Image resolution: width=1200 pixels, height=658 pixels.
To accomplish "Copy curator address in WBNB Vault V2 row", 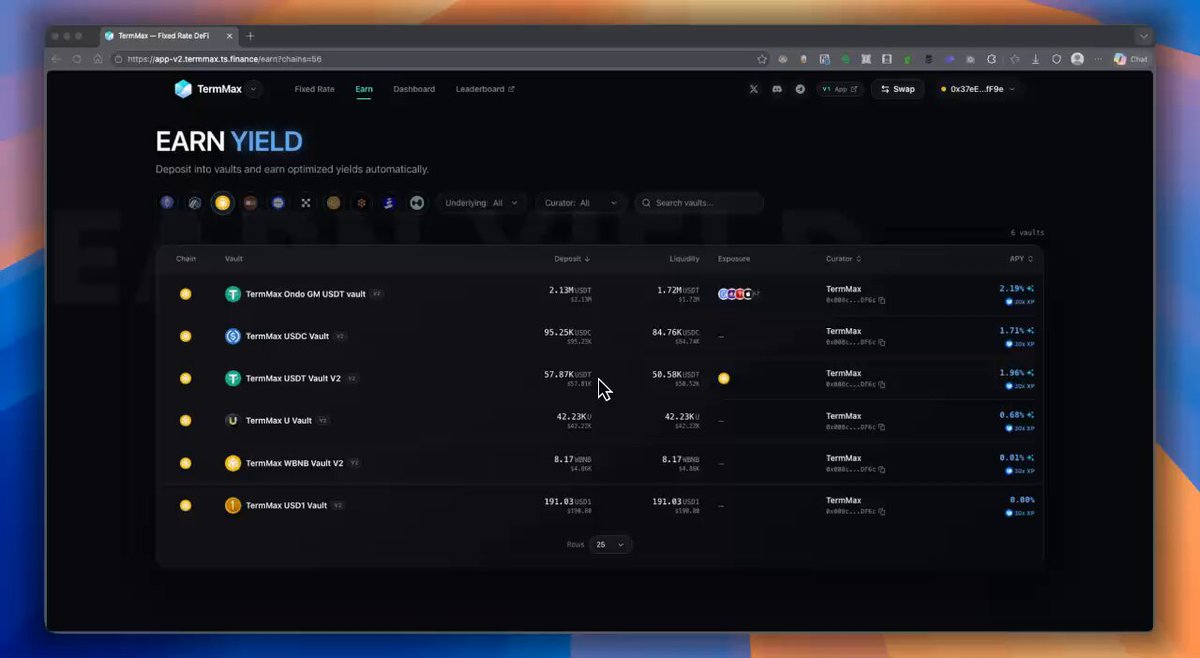I will pos(882,469).
